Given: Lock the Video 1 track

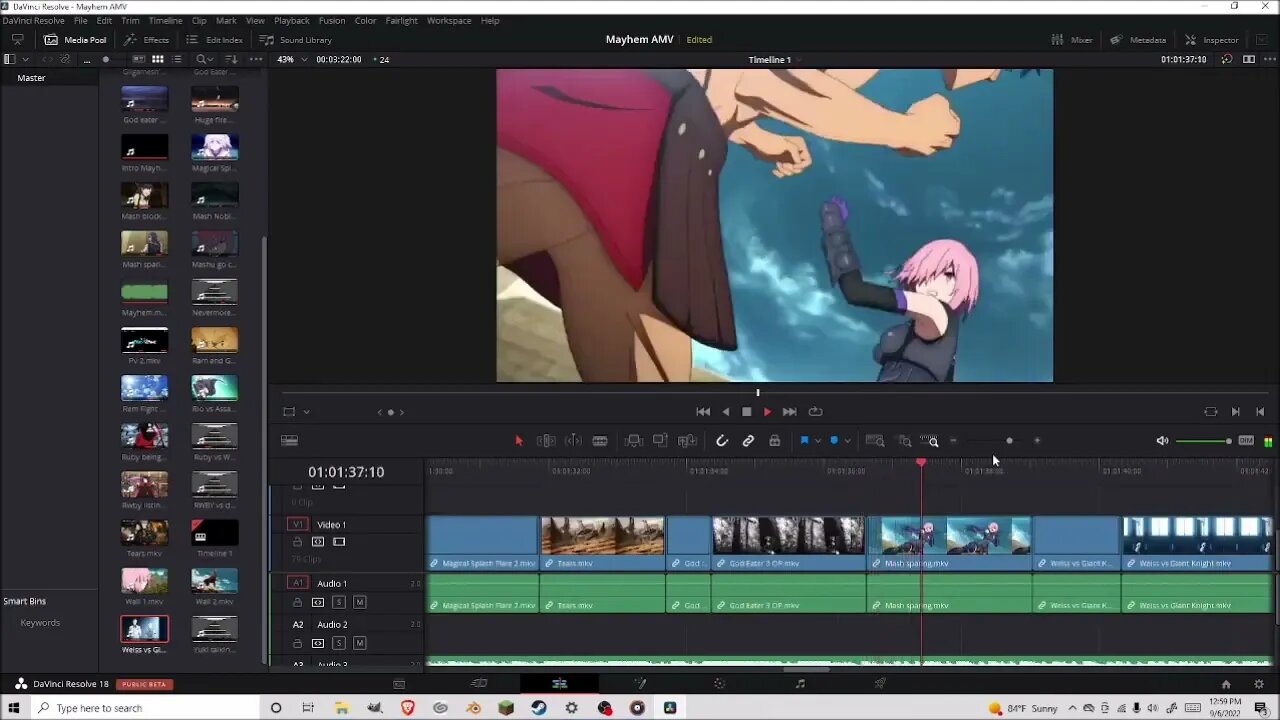Looking at the screenshot, I should coord(297,542).
